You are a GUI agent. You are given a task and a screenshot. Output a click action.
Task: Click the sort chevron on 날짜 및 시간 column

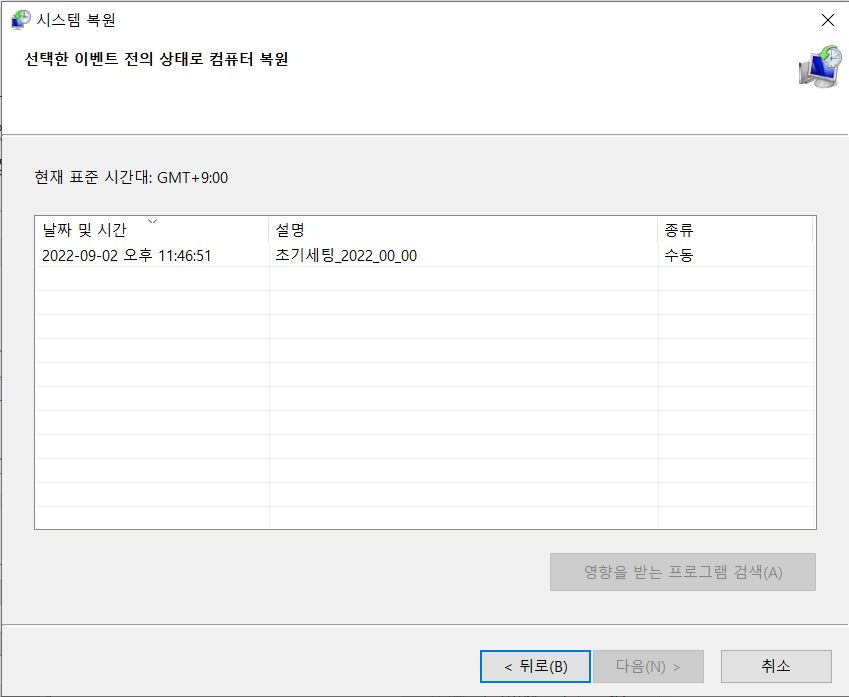(x=153, y=219)
